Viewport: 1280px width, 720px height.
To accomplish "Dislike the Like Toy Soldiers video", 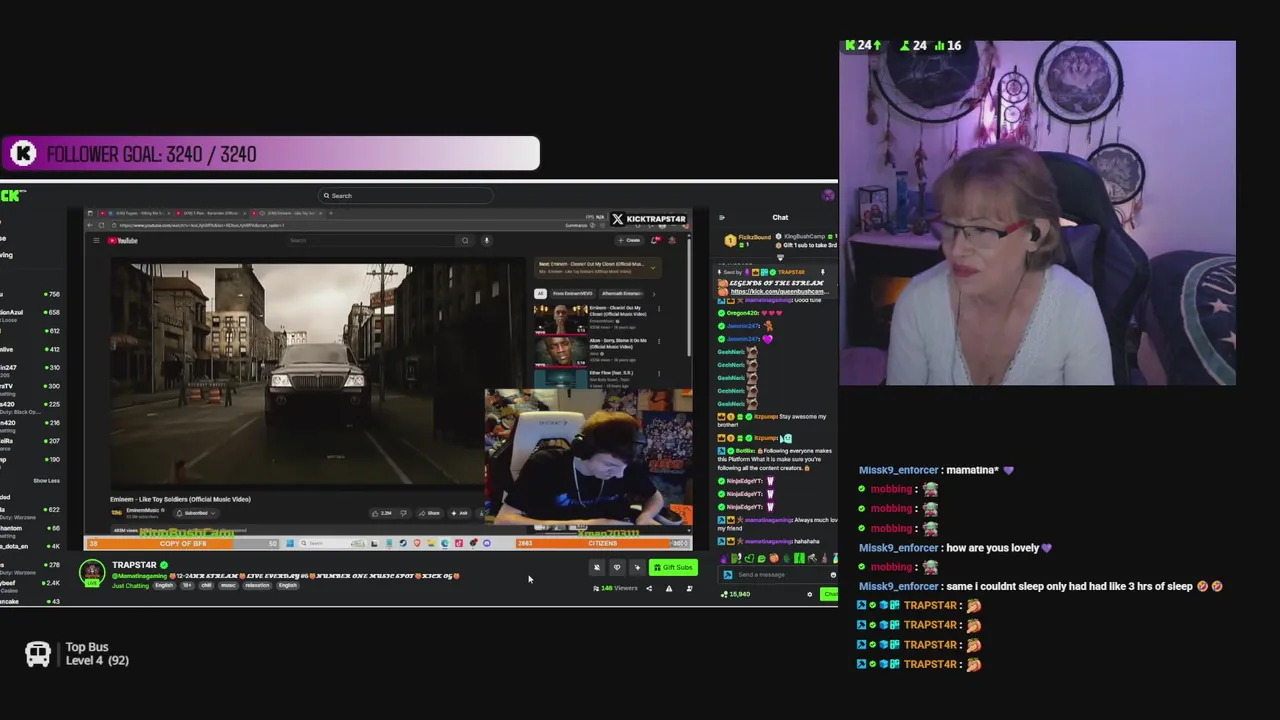I will tap(404, 513).
